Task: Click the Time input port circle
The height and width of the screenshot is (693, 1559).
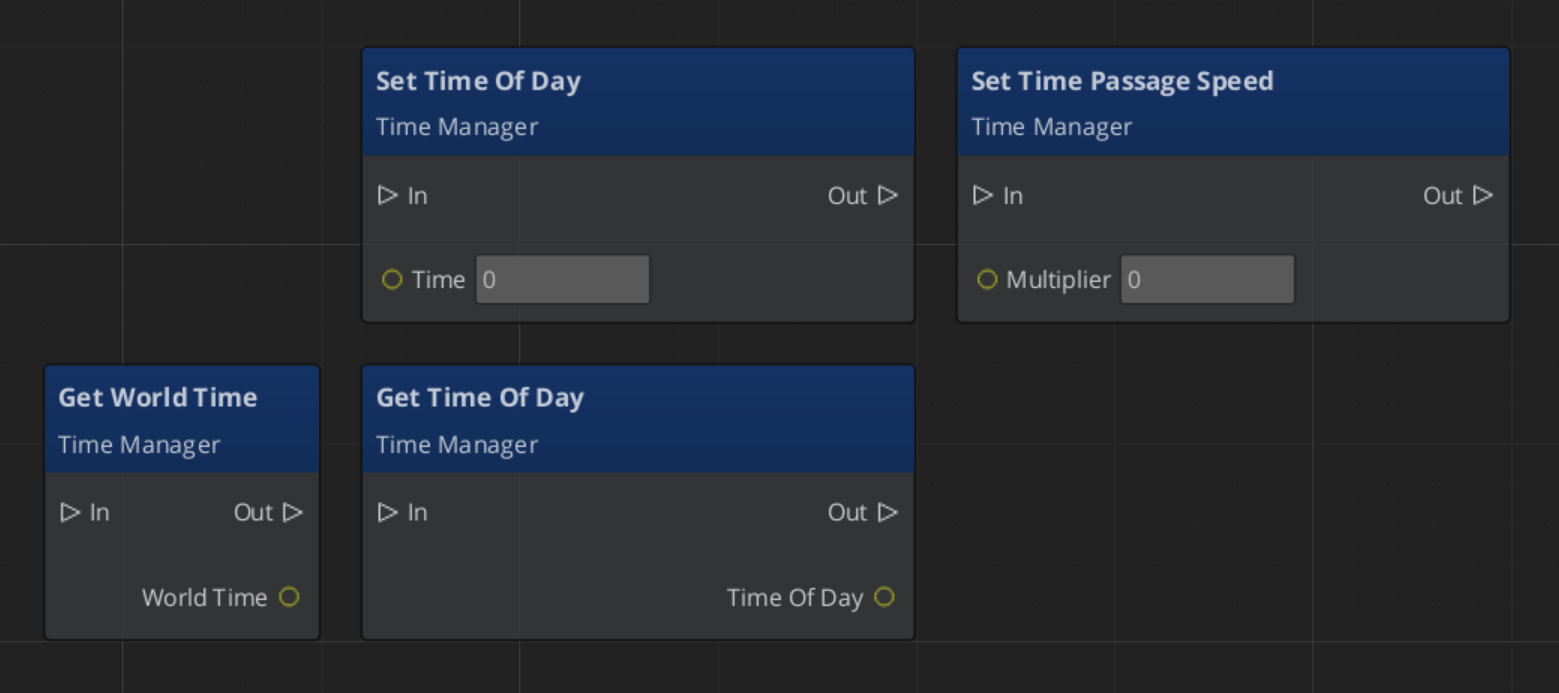Action: pos(392,280)
